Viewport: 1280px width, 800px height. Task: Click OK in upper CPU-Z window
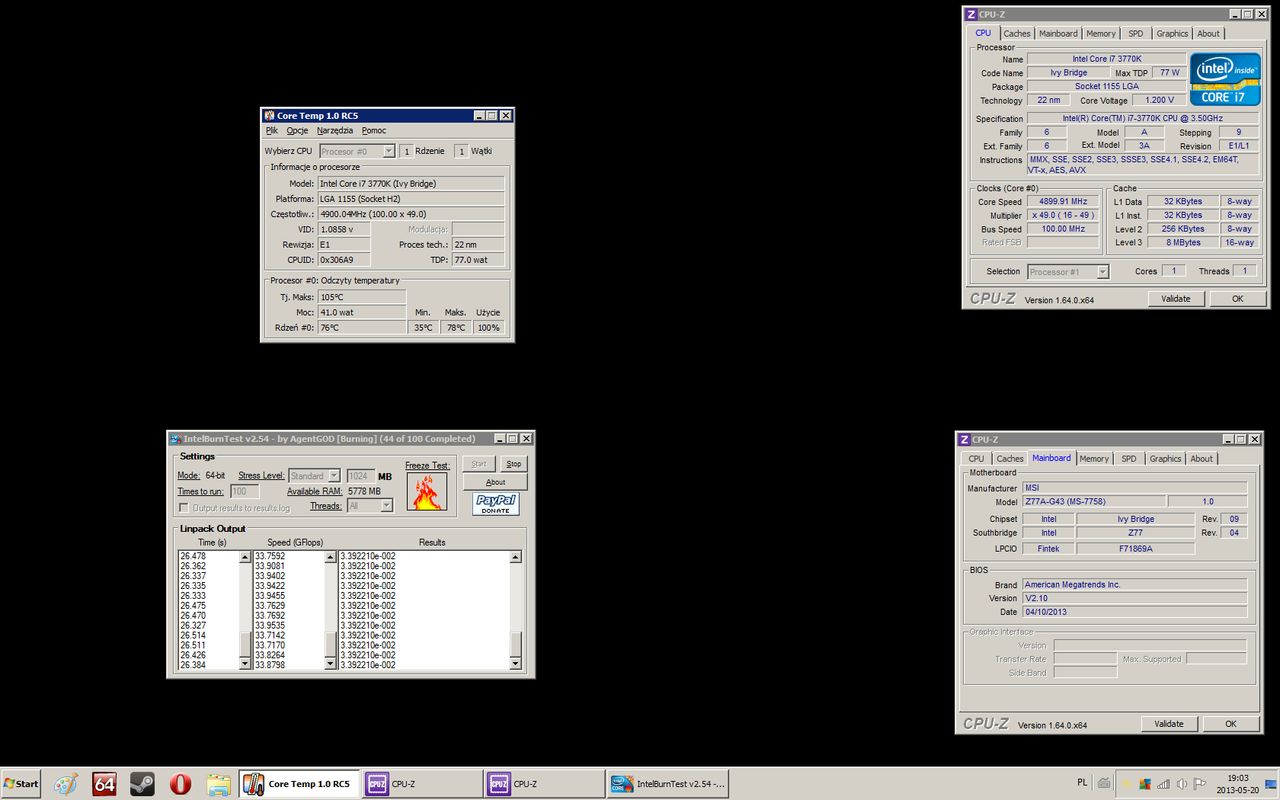1237,299
